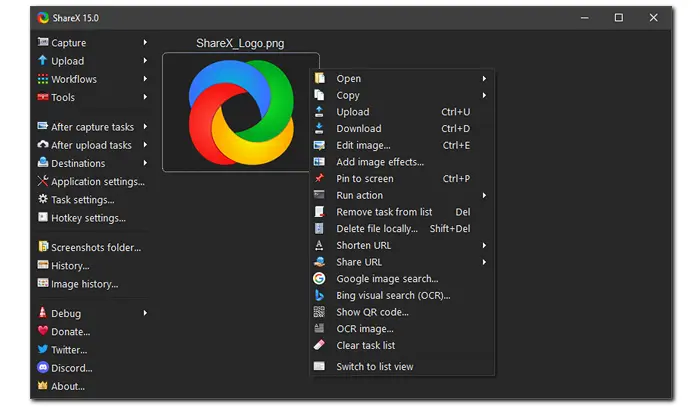Open Hotkey settings... from sidebar

(x=88, y=218)
